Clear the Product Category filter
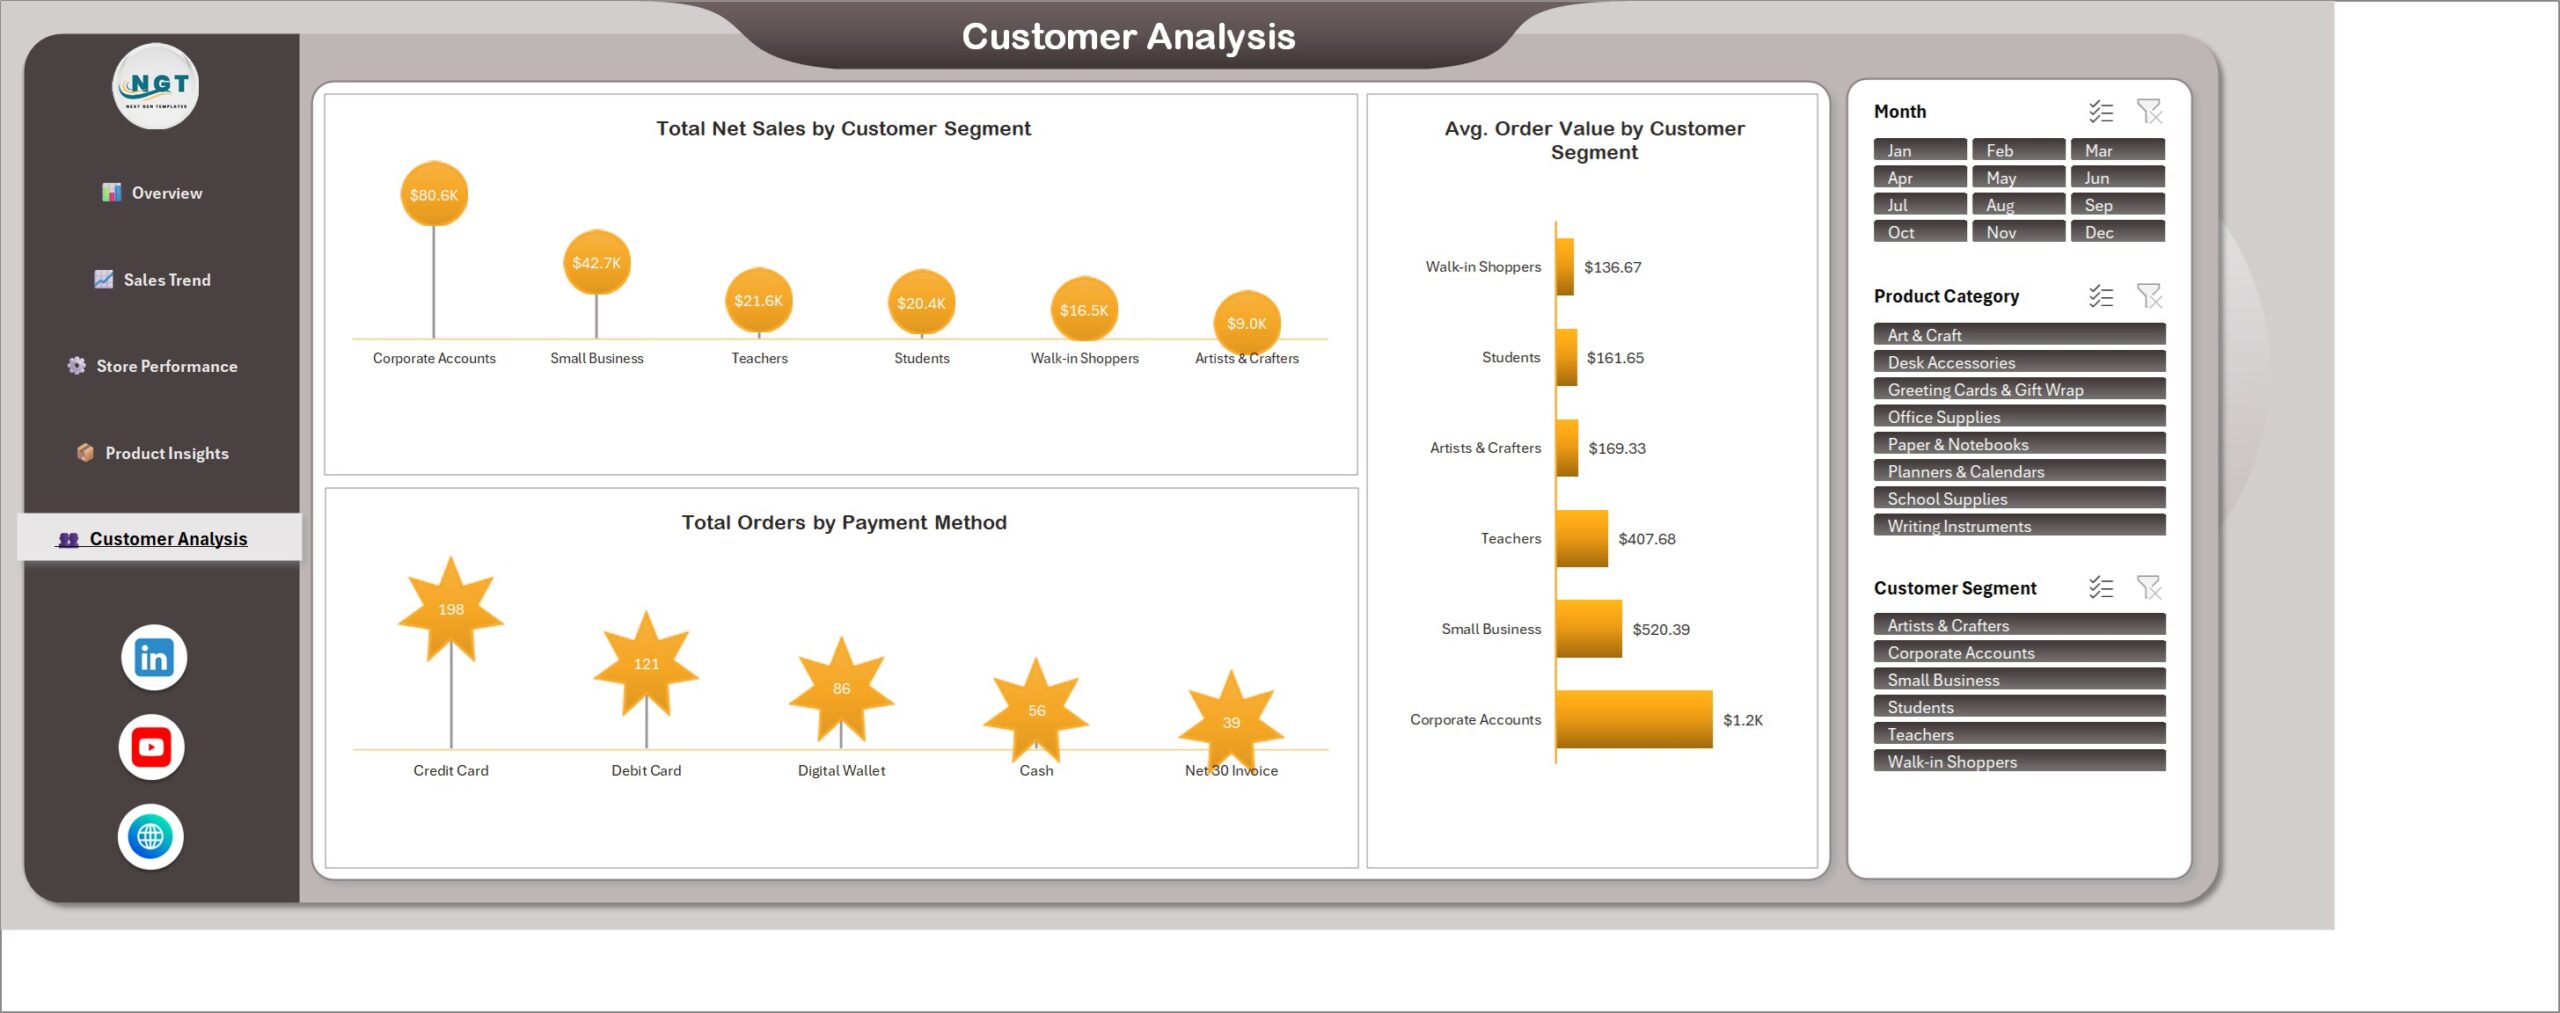This screenshot has height=1013, width=2560. tap(2149, 296)
